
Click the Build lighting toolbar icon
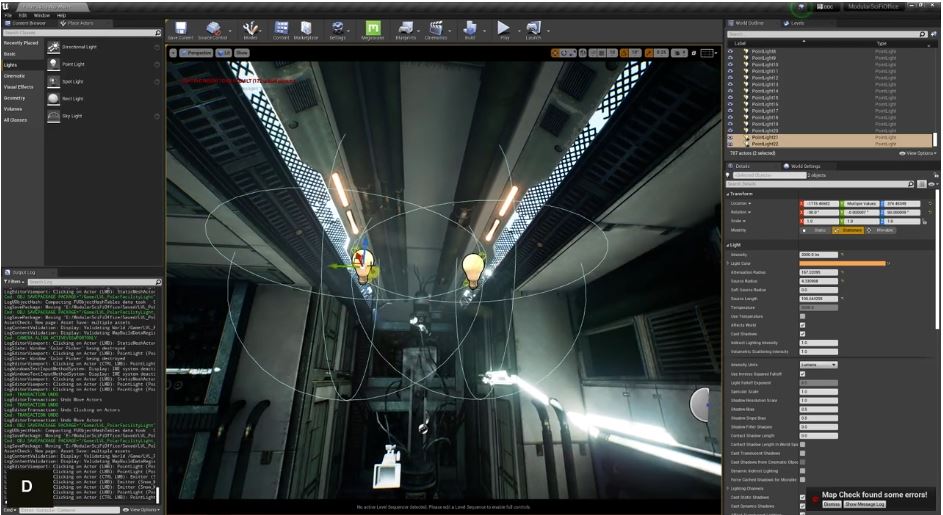pos(470,29)
